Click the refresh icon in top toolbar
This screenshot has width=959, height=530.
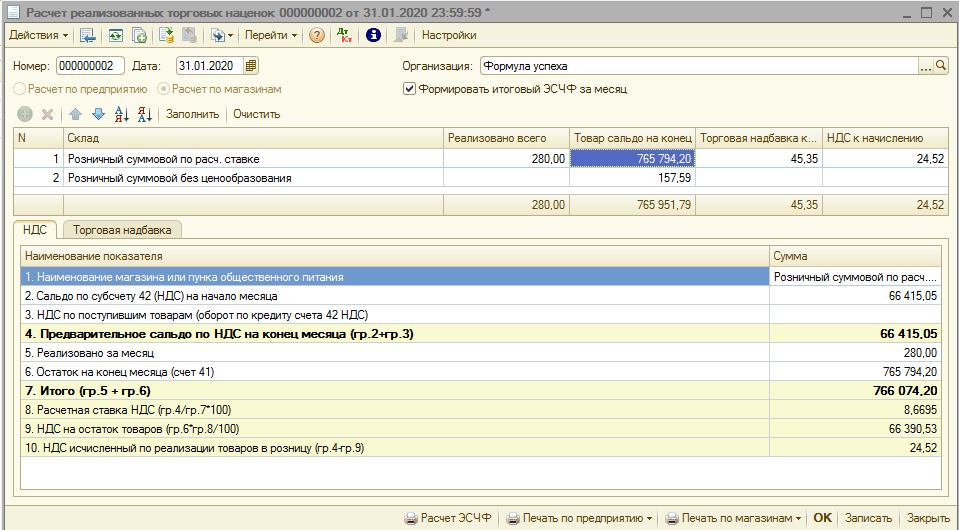(x=116, y=35)
